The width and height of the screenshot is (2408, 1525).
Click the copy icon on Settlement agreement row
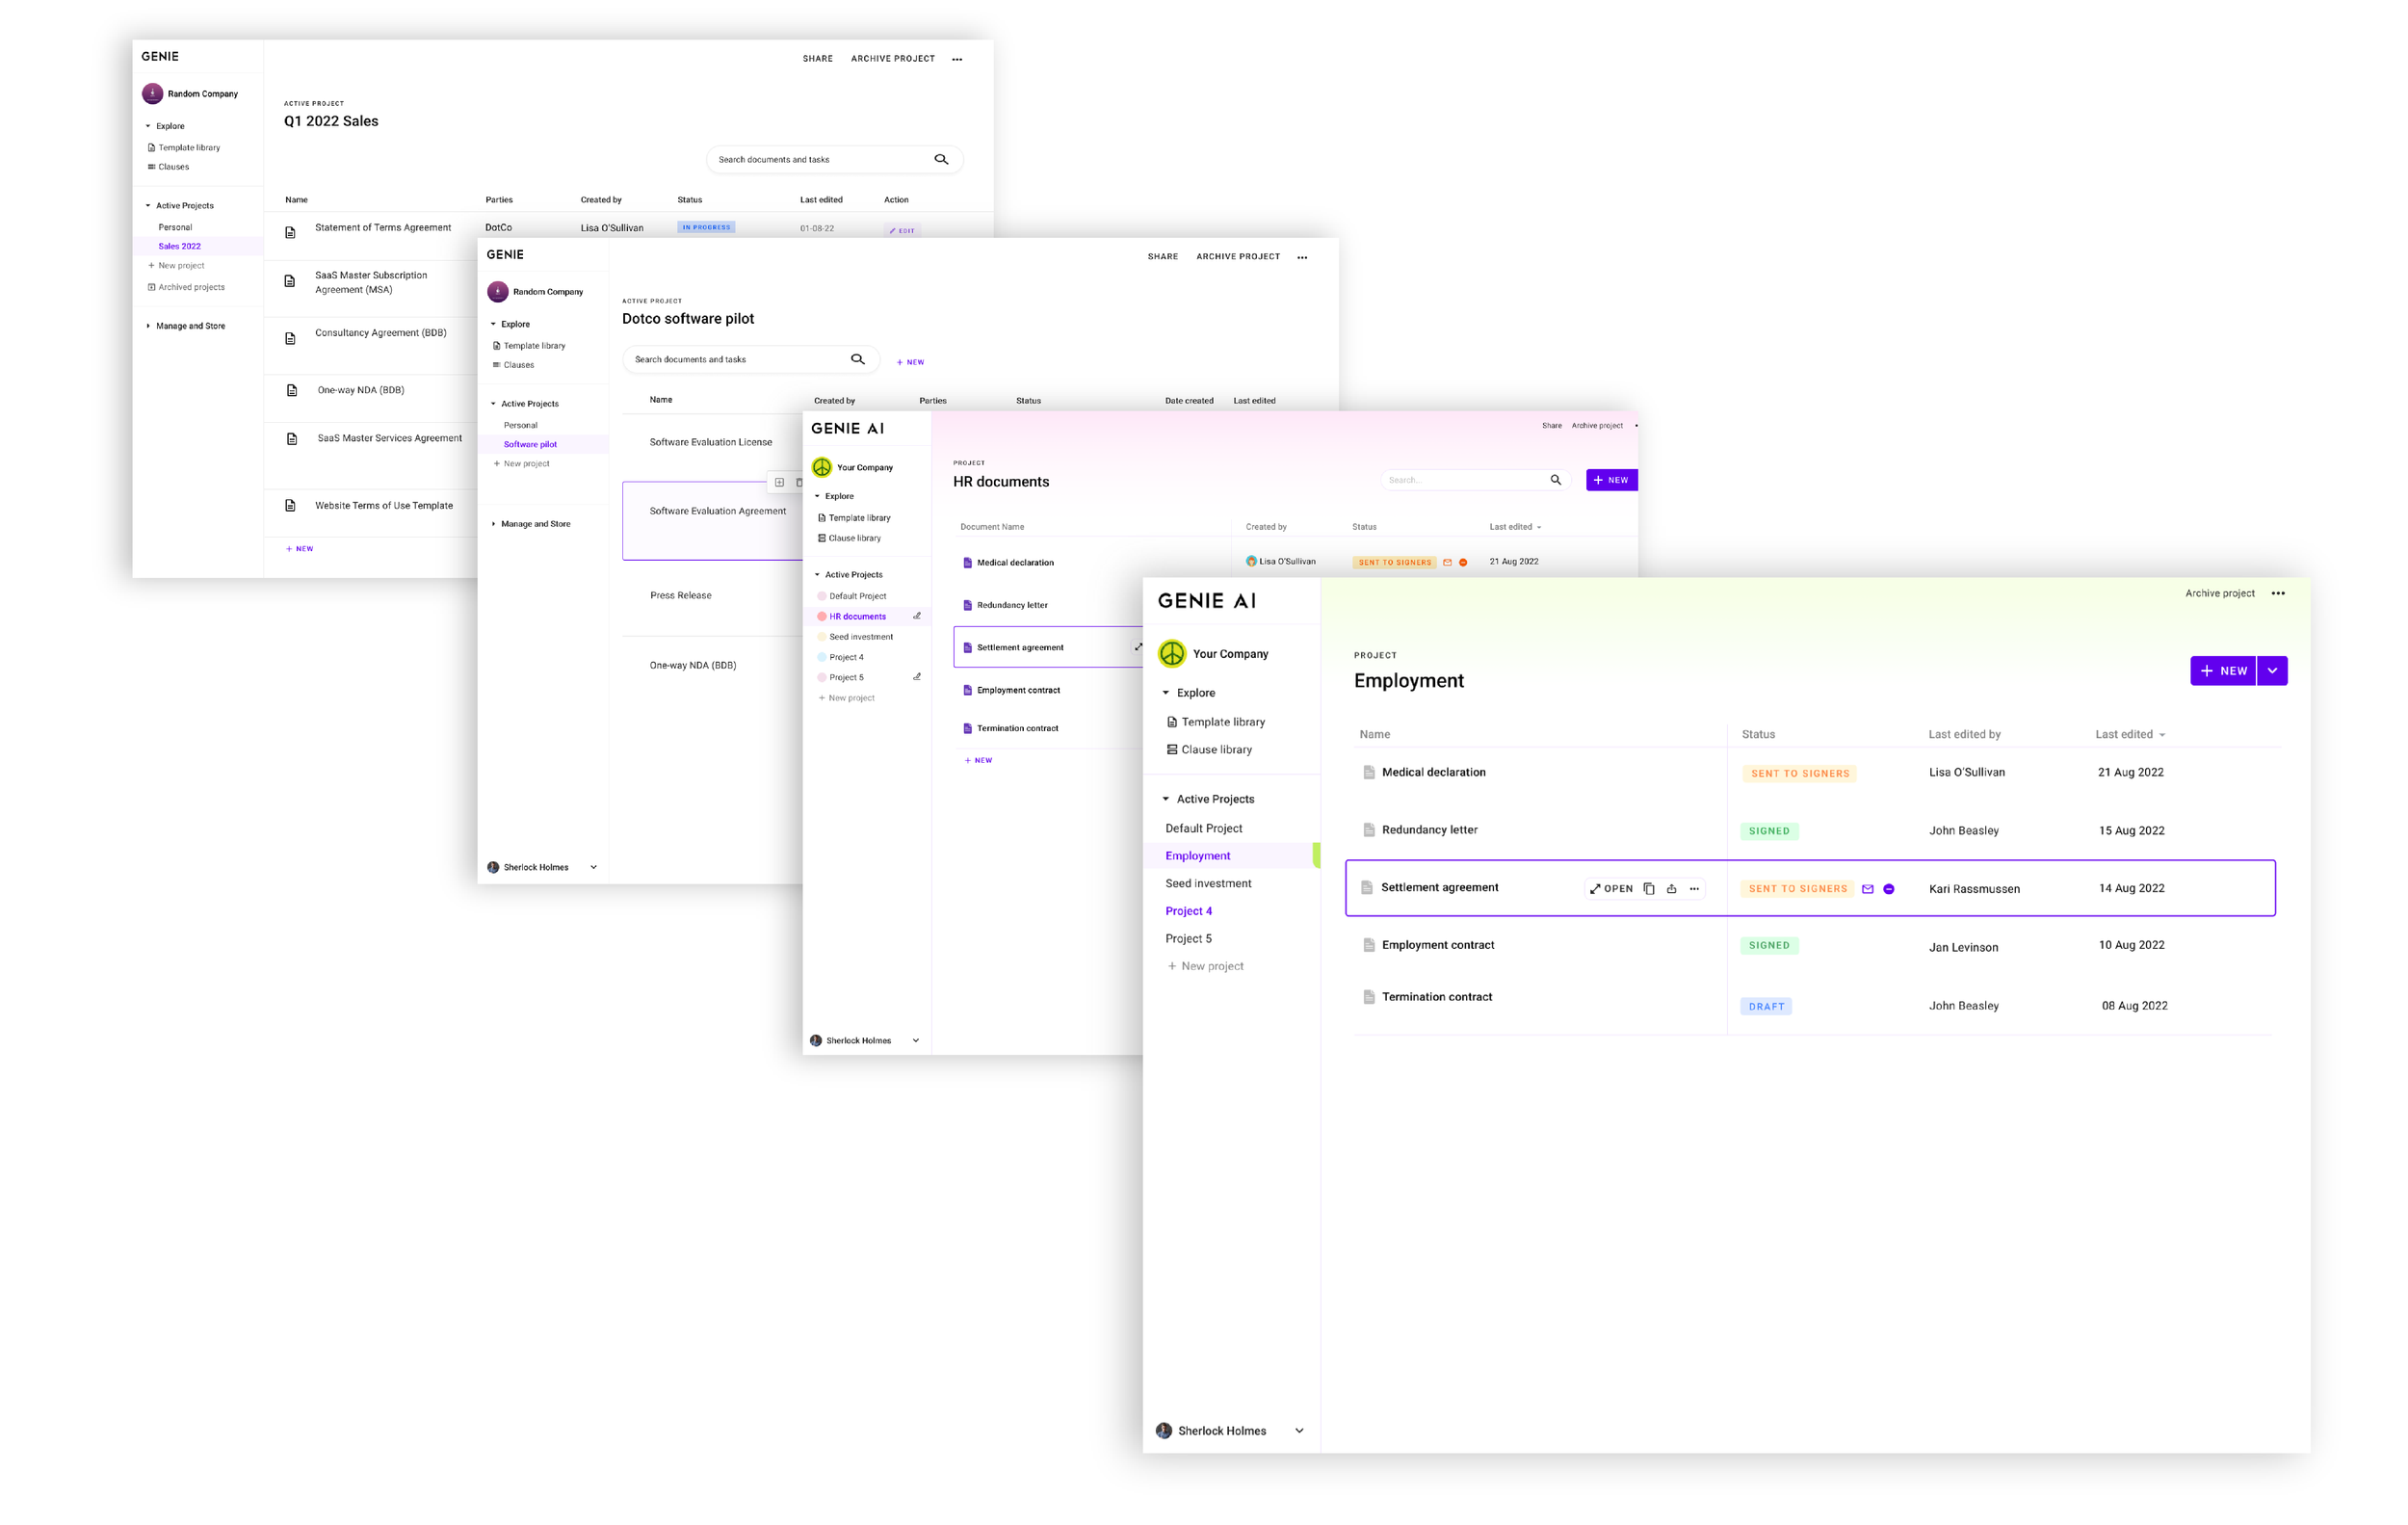click(x=1649, y=888)
